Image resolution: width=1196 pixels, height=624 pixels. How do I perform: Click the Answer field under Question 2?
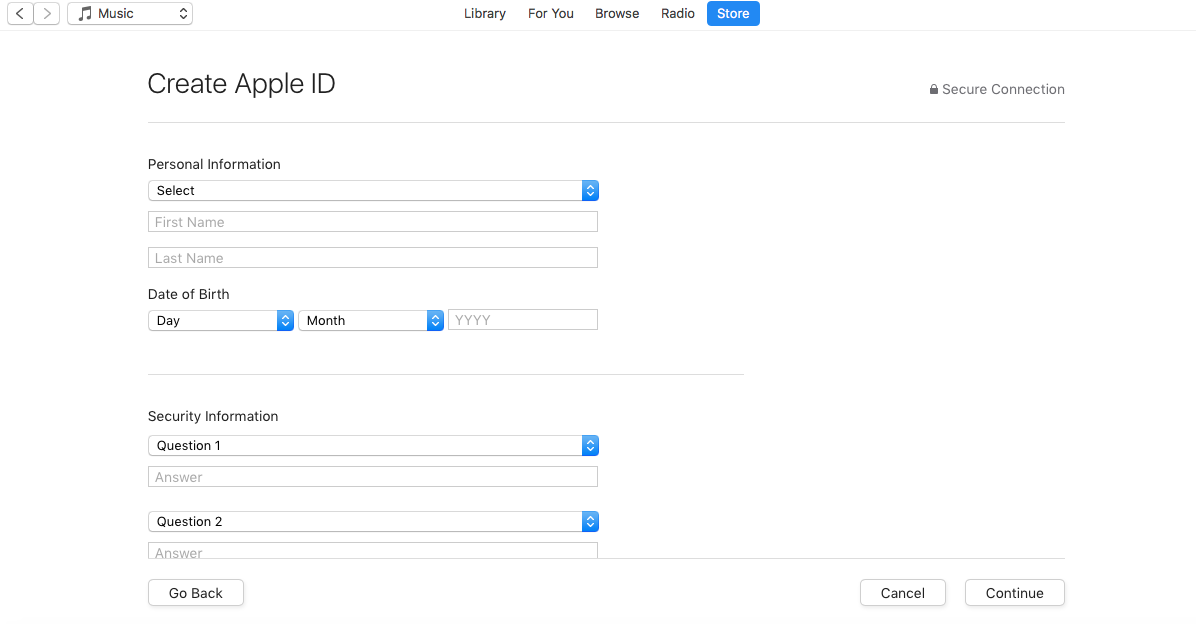click(x=373, y=551)
